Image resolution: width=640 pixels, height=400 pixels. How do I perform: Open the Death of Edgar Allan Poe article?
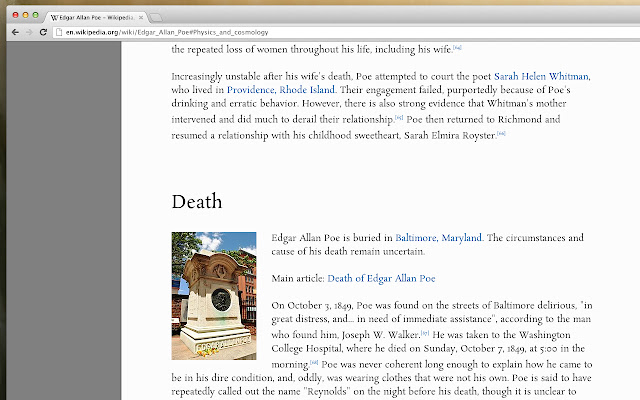point(381,278)
